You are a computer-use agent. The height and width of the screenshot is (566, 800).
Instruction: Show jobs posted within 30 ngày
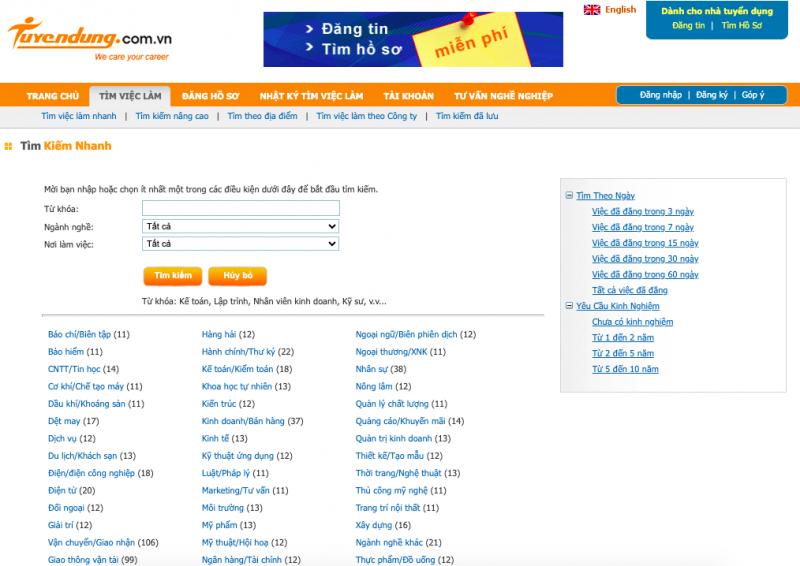coord(645,259)
